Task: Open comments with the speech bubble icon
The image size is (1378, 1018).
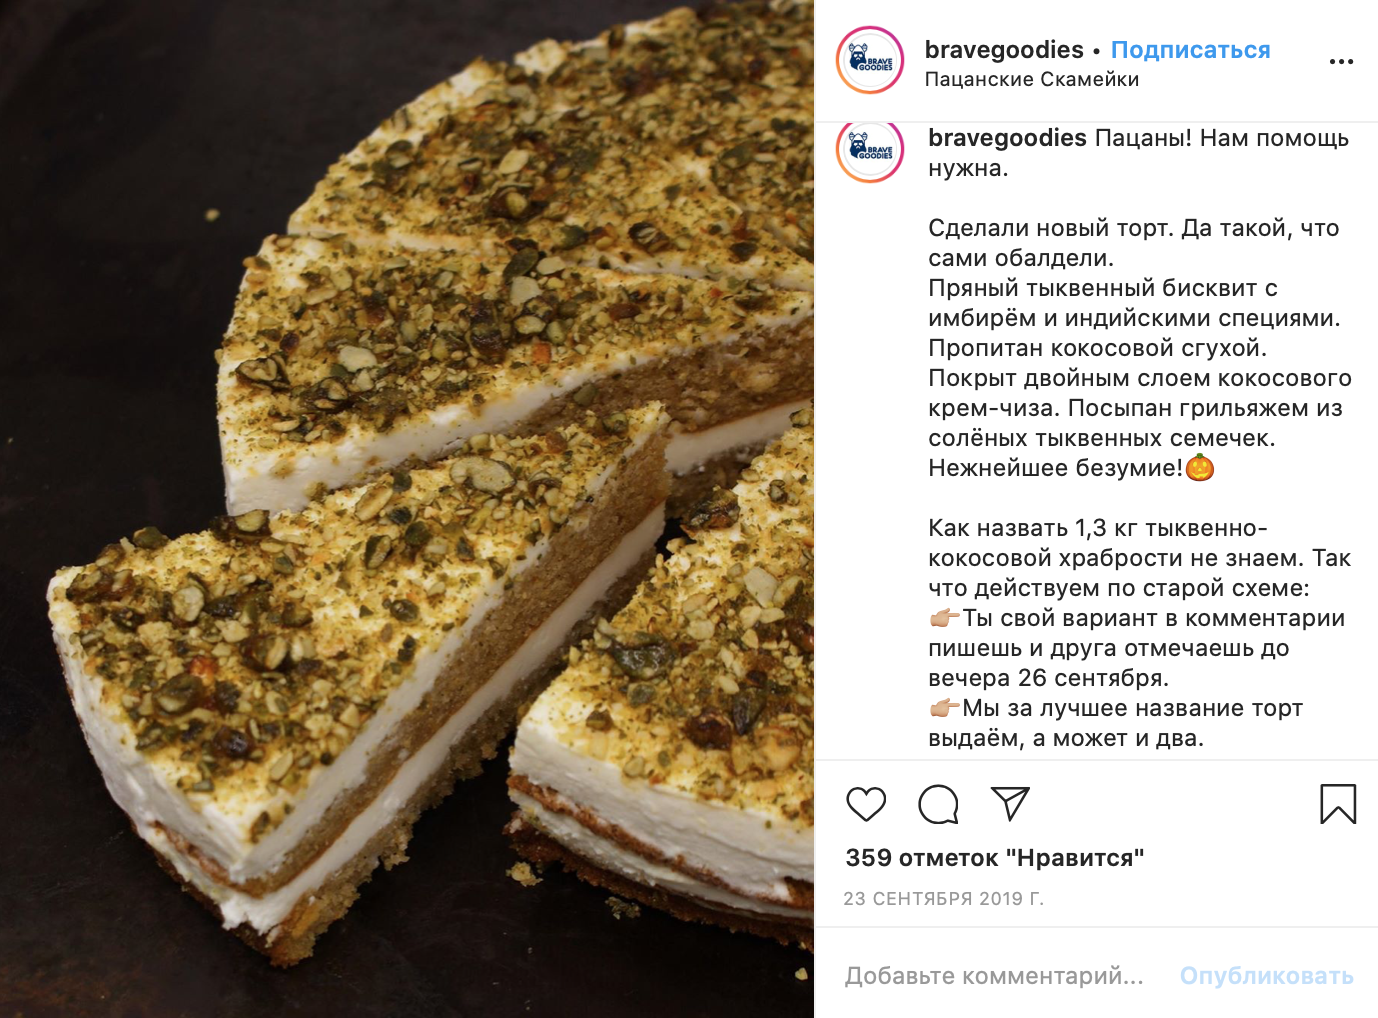Action: 938,804
